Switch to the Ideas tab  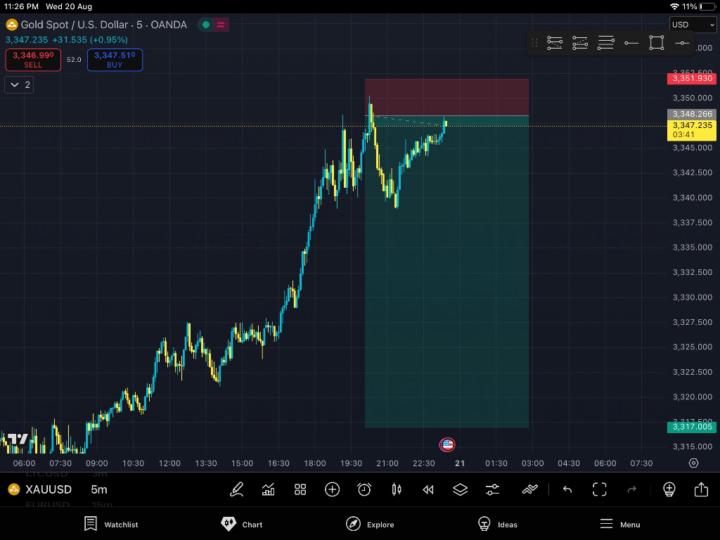[x=497, y=524]
